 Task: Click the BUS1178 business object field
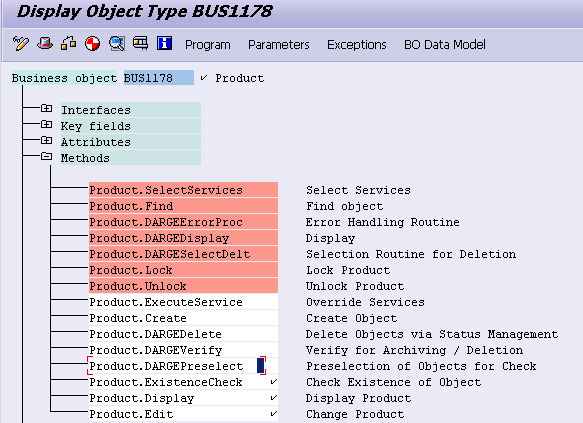tap(159, 78)
